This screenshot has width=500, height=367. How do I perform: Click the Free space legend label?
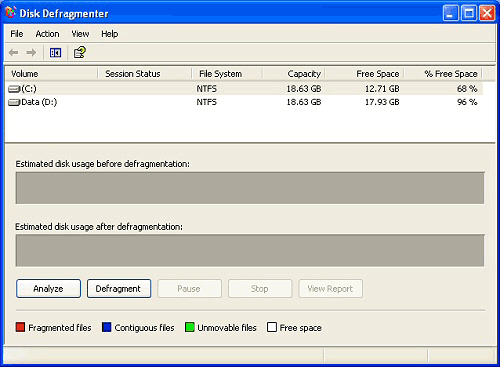pyautogui.click(x=301, y=328)
